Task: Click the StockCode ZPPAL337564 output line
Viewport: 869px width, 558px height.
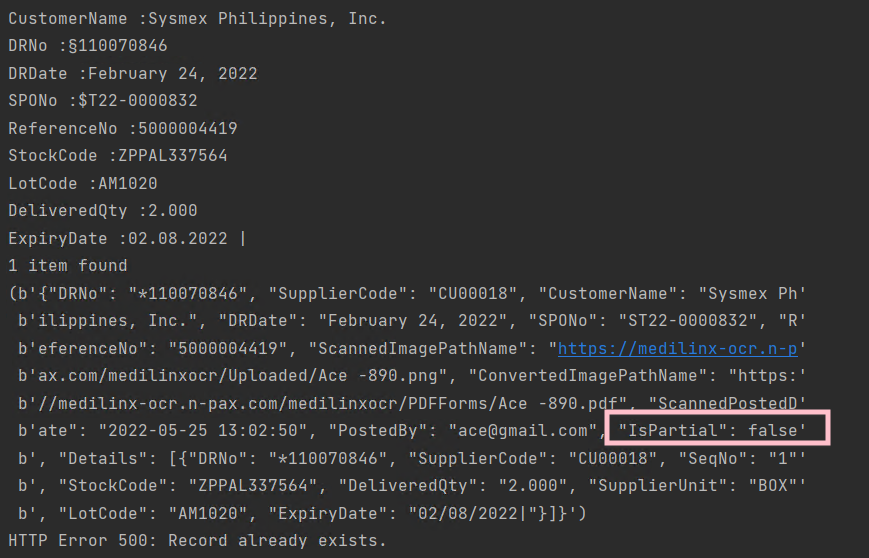Action: click(117, 156)
